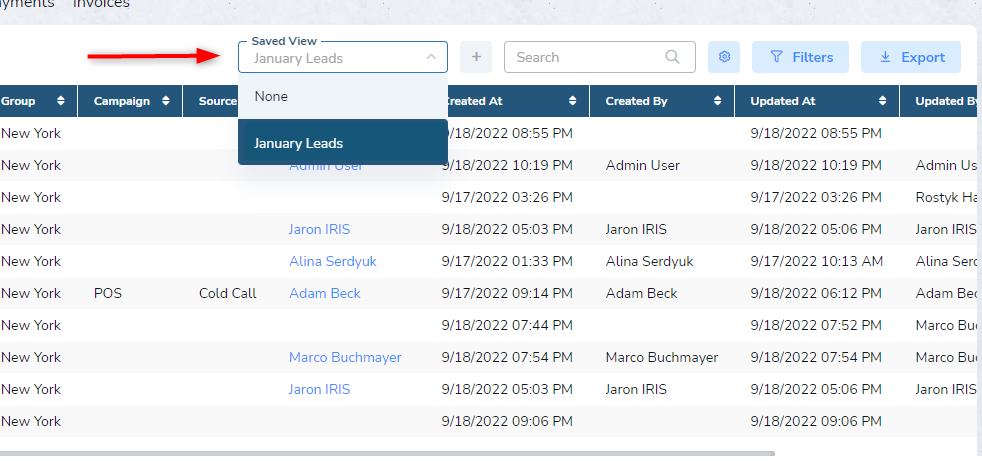
Task: Open Marco Buchmayer link
Action: pyautogui.click(x=345, y=357)
